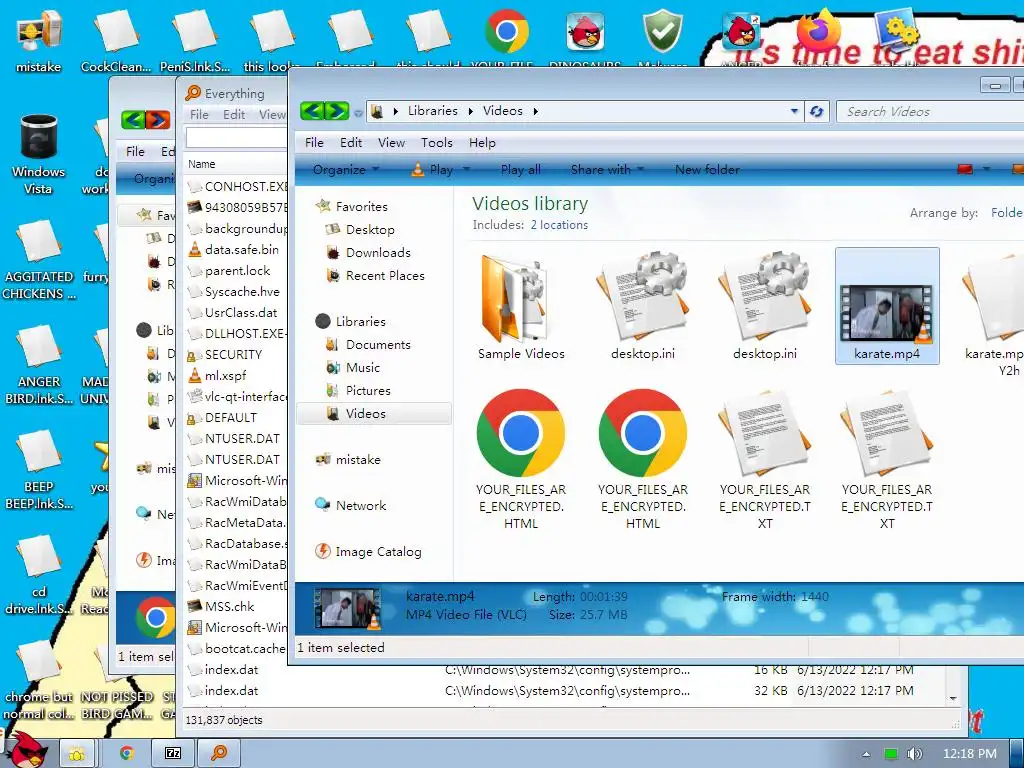Select the second desktop.ini file

[765, 307]
